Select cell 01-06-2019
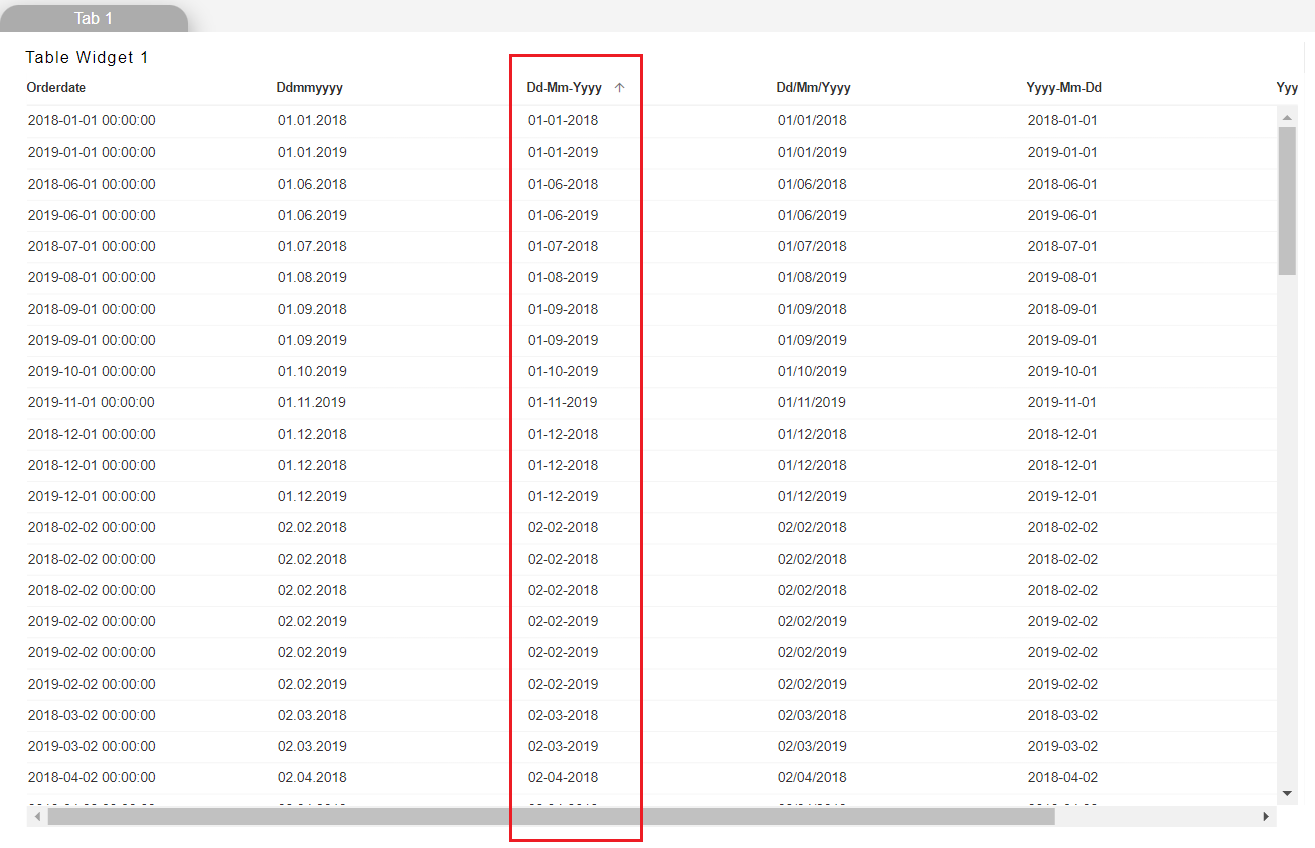The height and width of the screenshot is (848, 1315). click(x=563, y=216)
